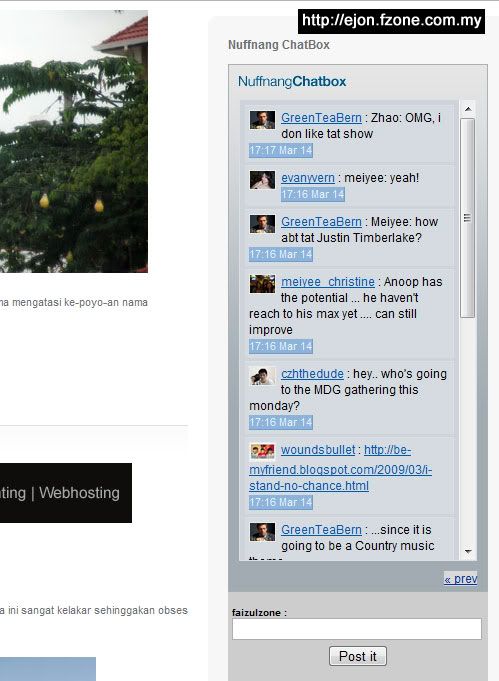The image size is (499, 681).
Task: Click GreenTeaBern avatar on 'don like tat show' message
Action: point(262,120)
